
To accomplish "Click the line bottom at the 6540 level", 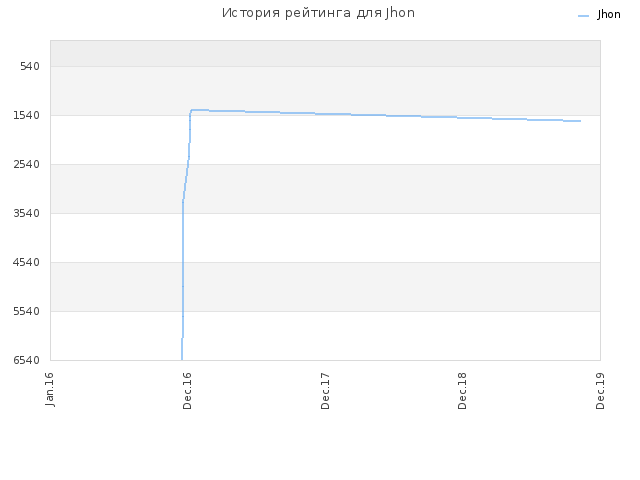I will point(182,359).
